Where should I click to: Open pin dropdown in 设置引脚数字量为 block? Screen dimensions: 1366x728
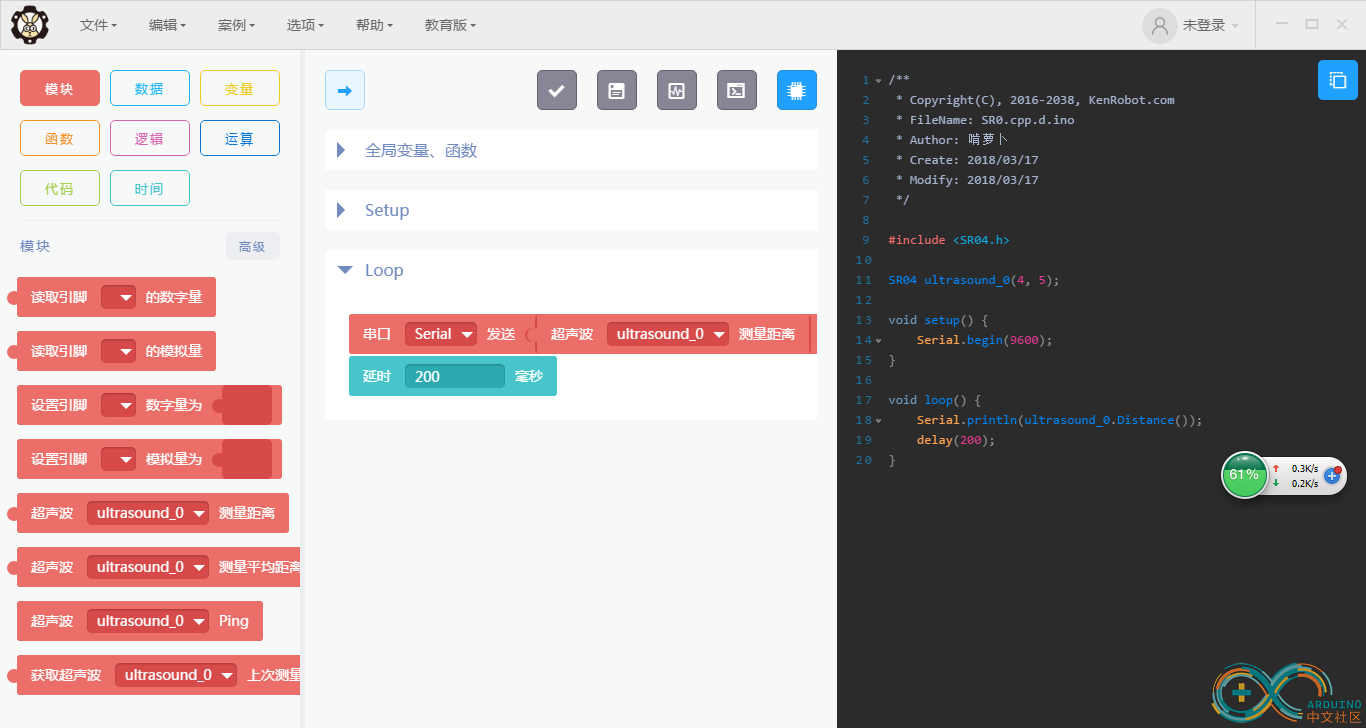pyautogui.click(x=118, y=405)
